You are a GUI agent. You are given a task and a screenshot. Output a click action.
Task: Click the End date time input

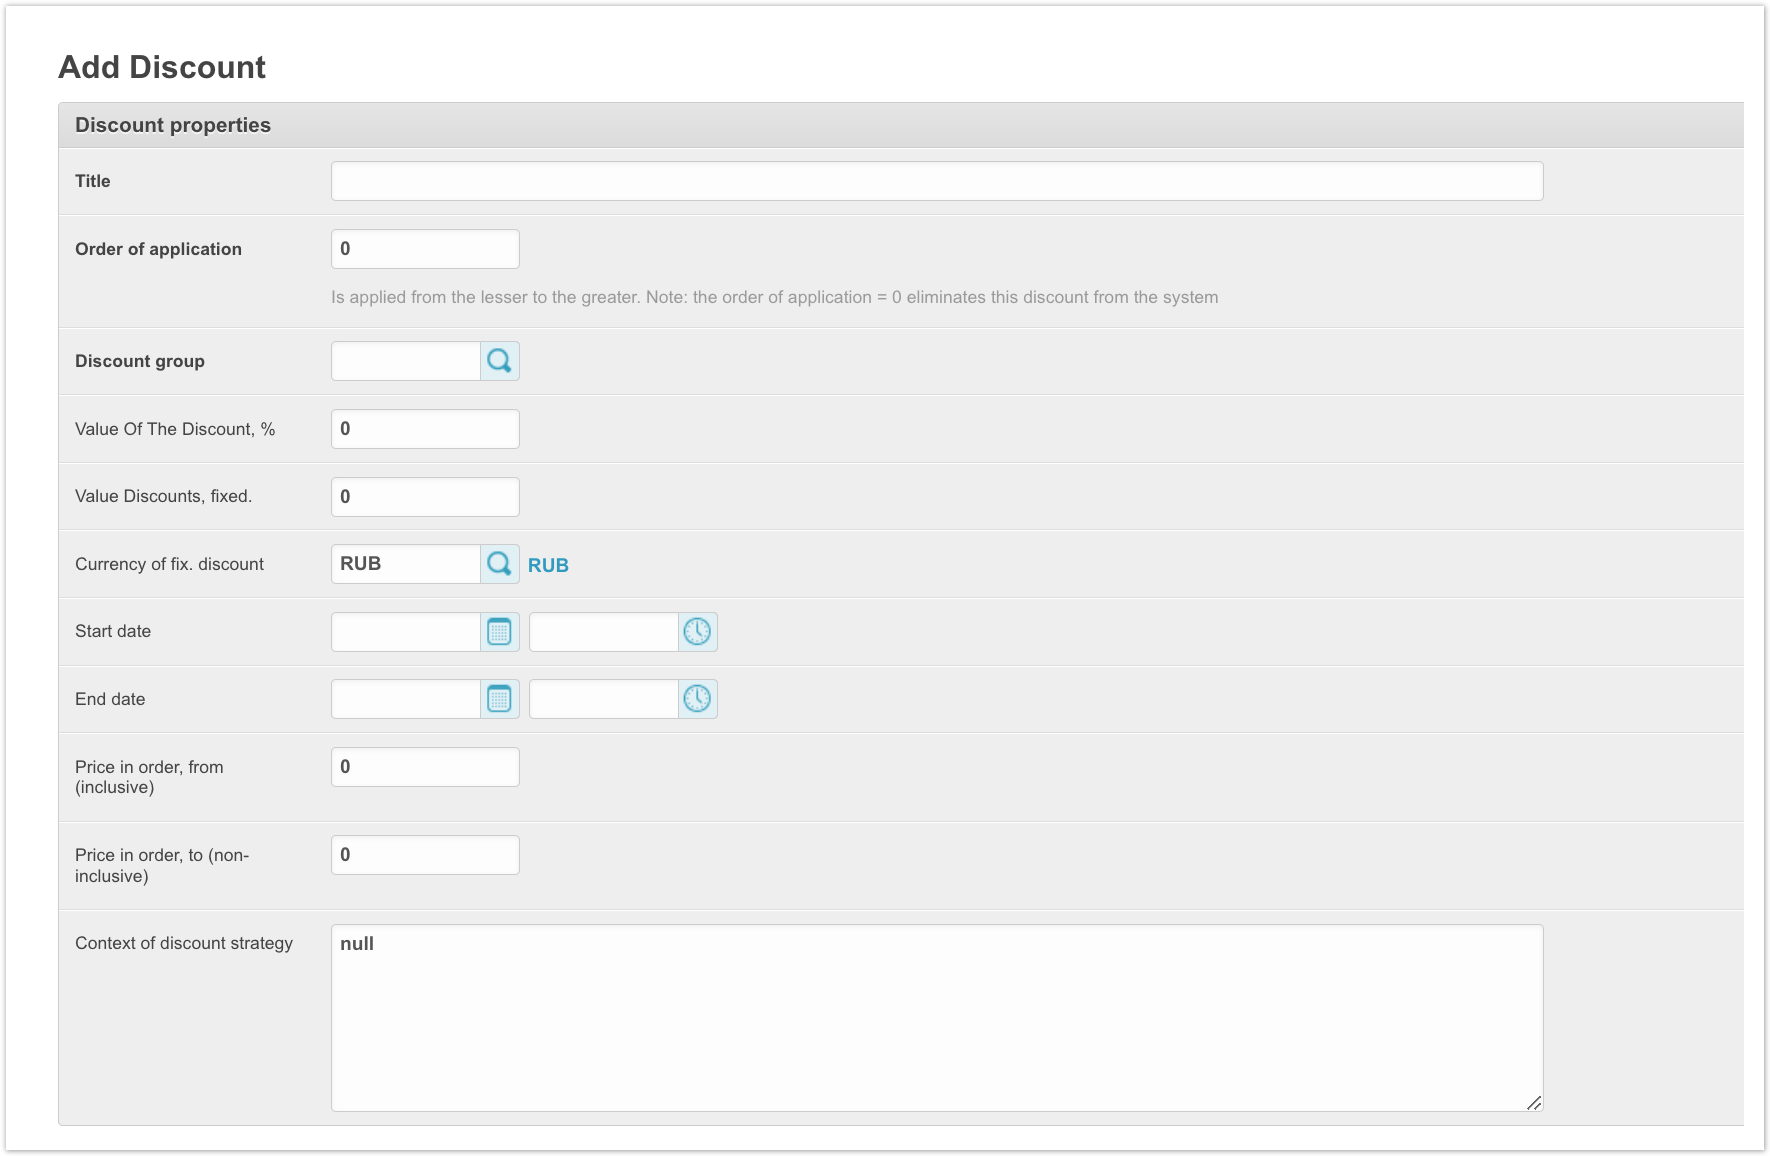pyautogui.click(x=604, y=699)
